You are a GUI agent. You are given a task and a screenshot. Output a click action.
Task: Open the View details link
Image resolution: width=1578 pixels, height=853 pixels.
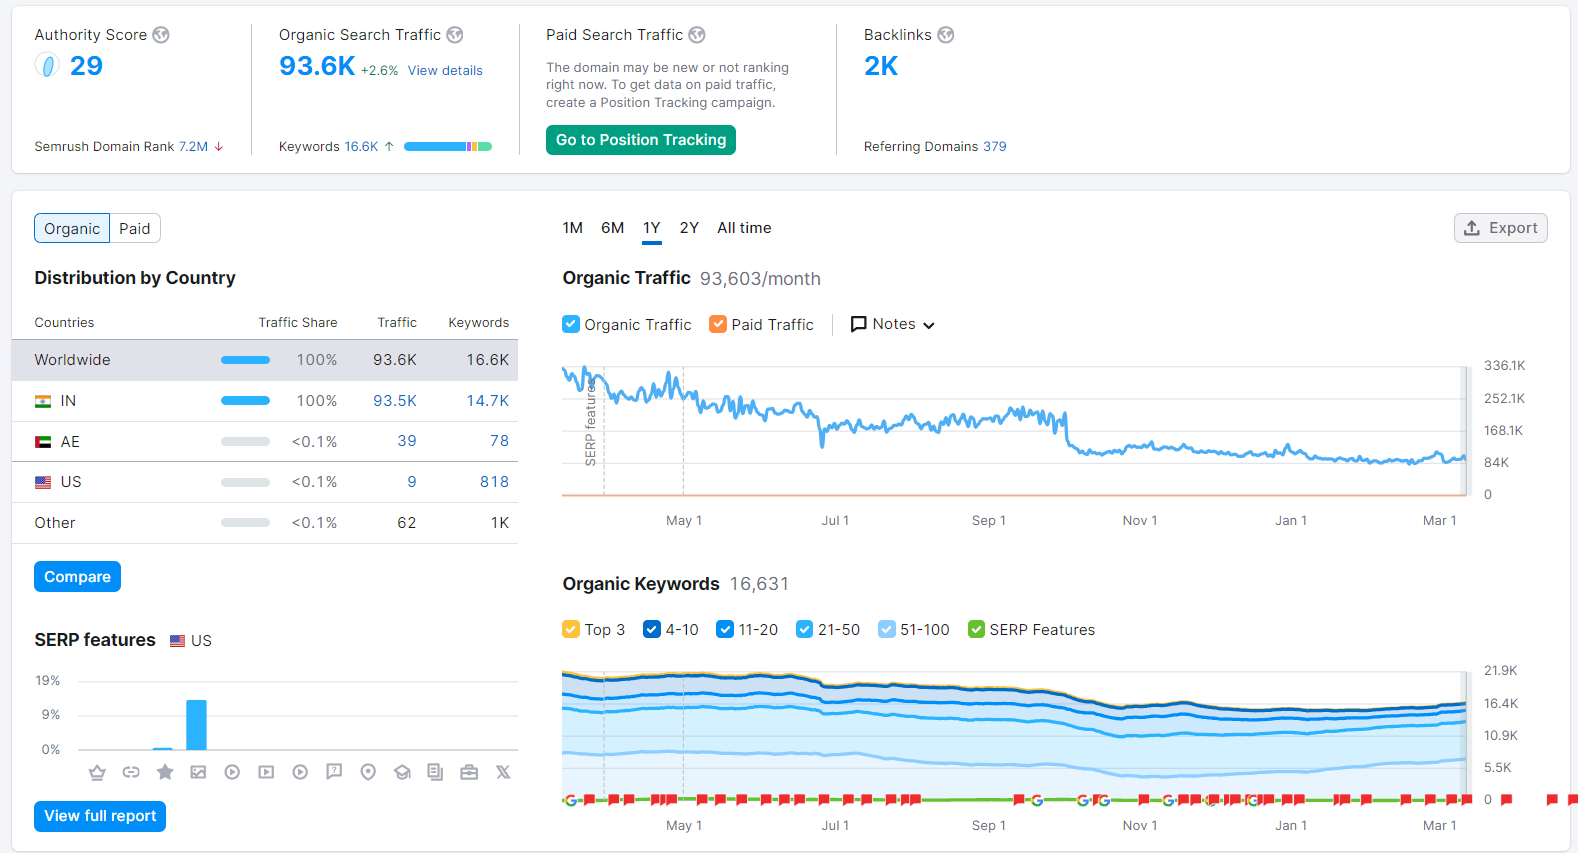pos(445,71)
